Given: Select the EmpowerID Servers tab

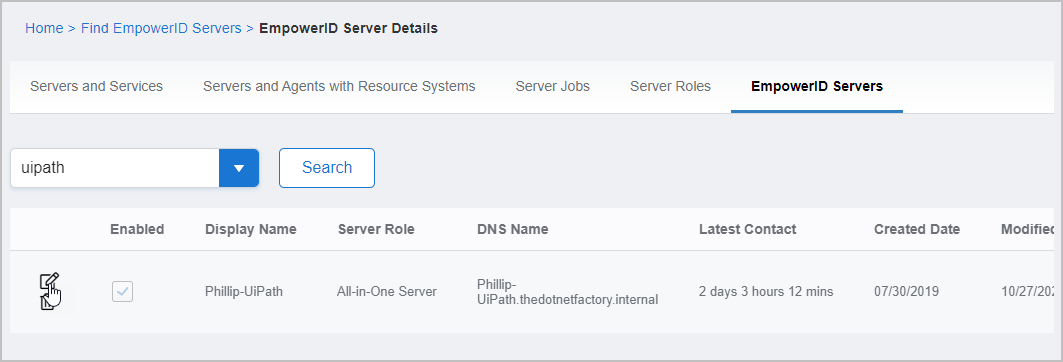Looking at the screenshot, I should click(817, 87).
